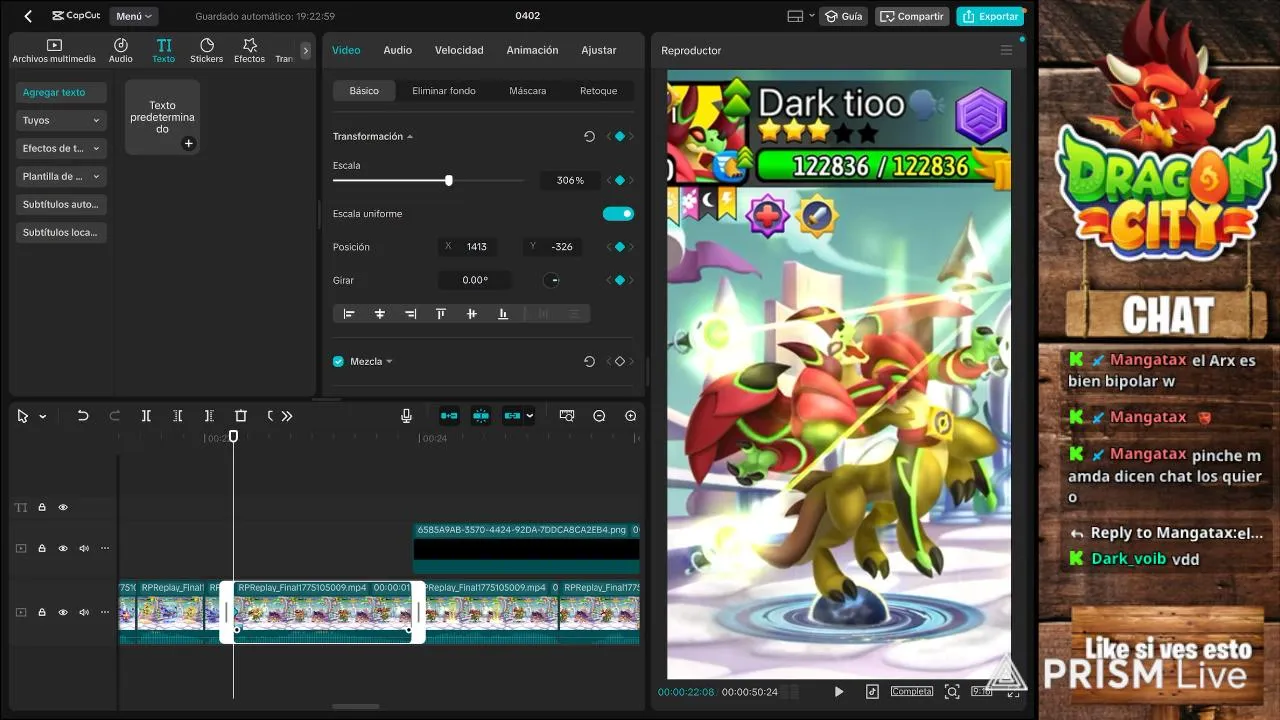
Task: Expand the Mezcla section arrow
Action: (x=390, y=362)
